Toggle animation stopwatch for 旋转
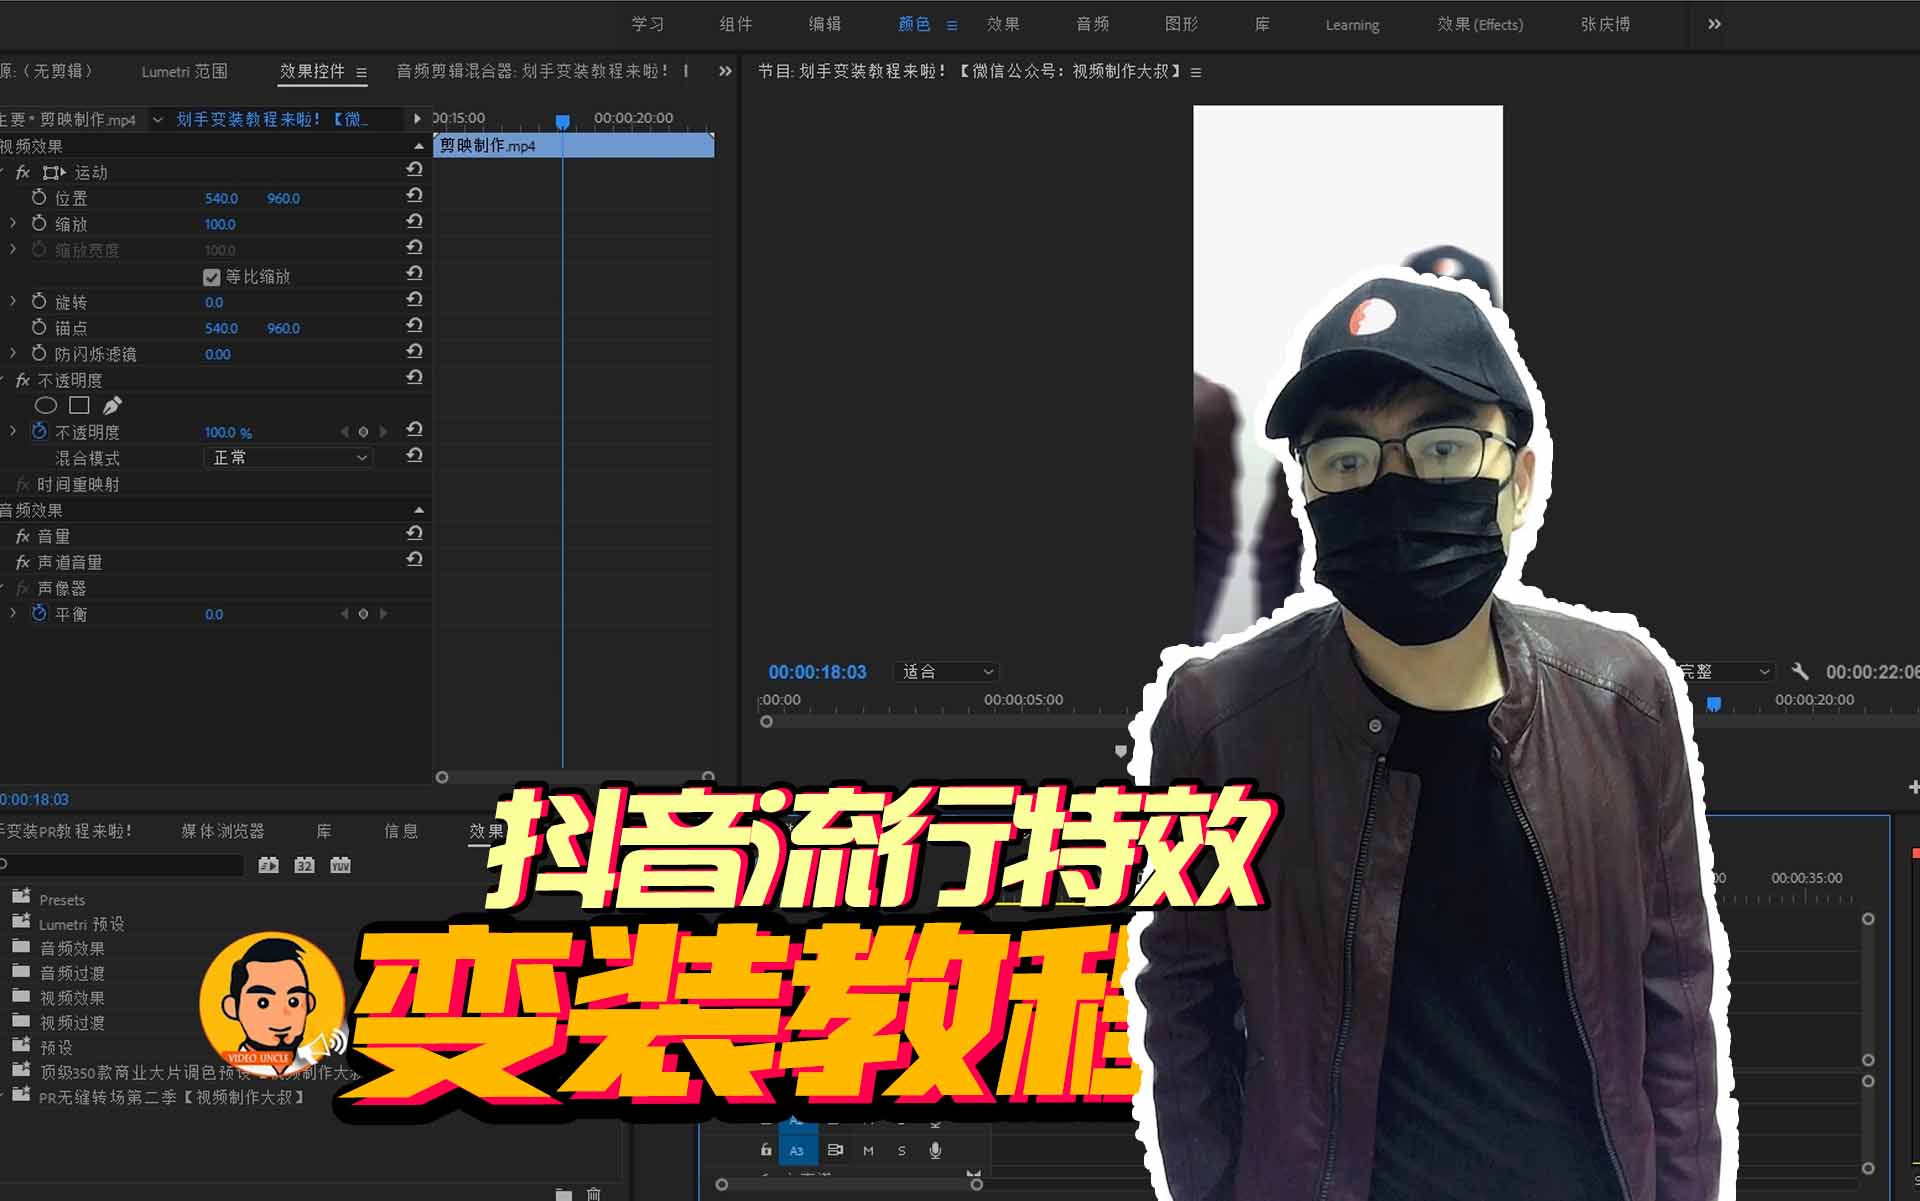 tap(39, 301)
